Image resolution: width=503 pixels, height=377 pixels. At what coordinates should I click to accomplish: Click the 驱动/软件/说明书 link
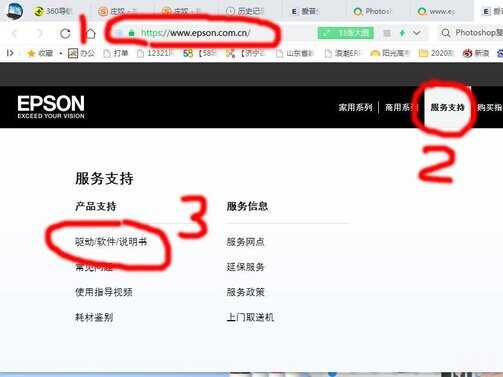pyautogui.click(x=111, y=242)
